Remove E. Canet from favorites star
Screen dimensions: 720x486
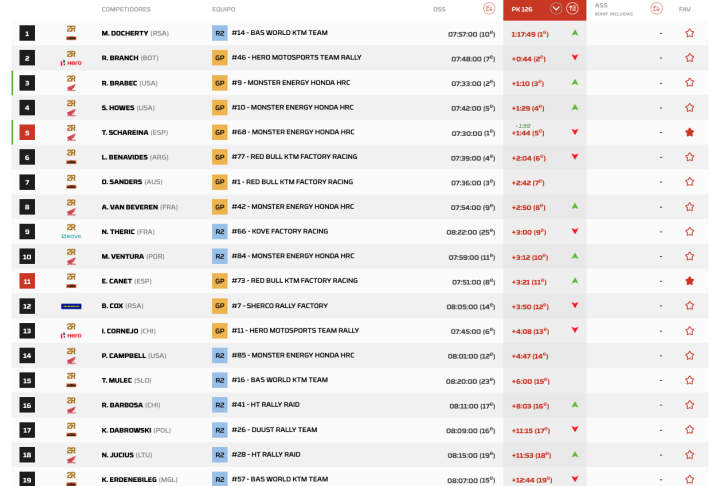pos(689,281)
